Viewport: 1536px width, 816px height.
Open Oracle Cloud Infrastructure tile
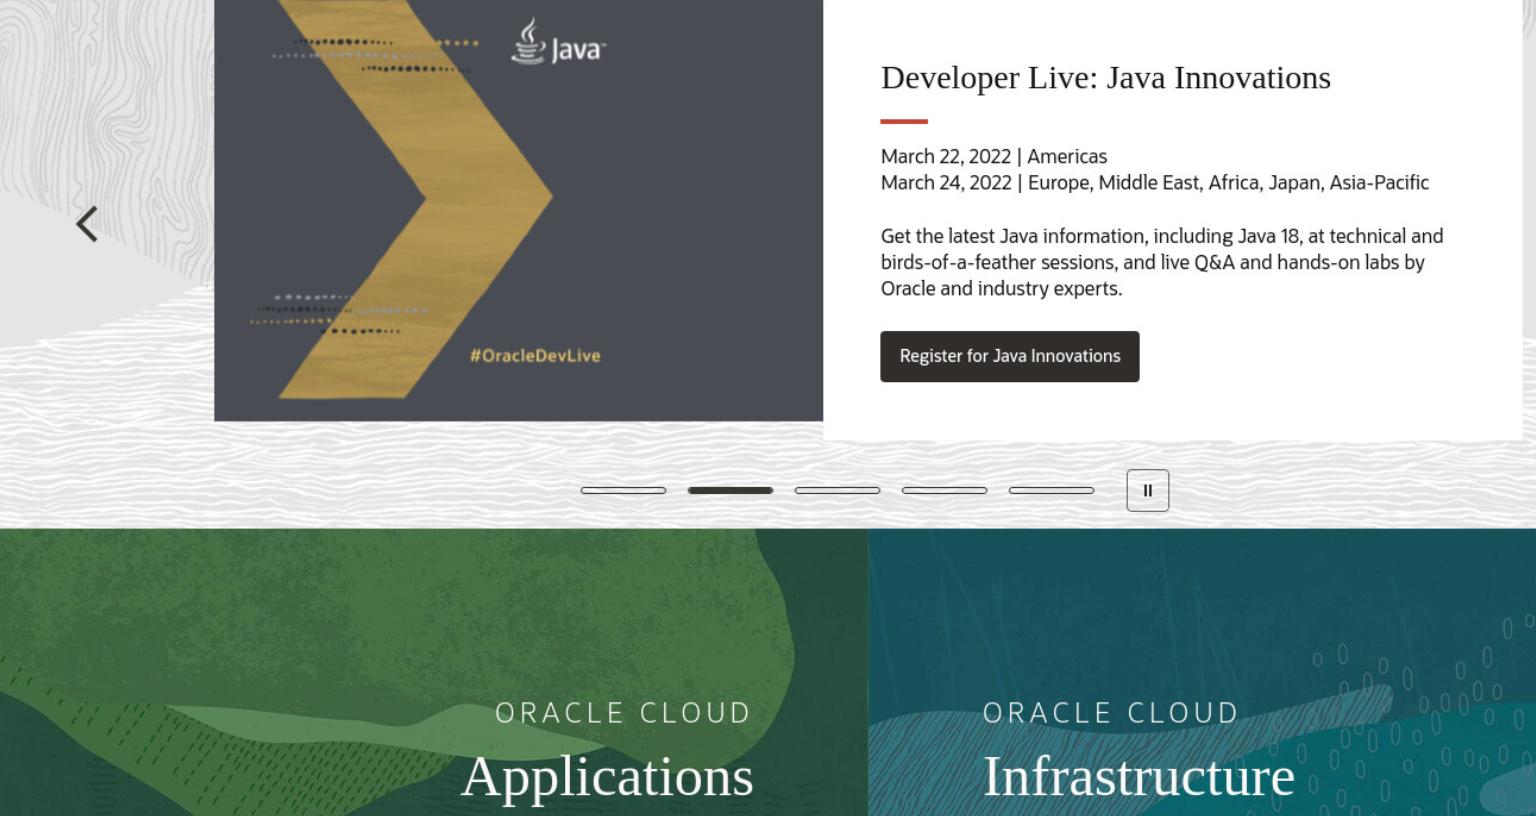point(1202,672)
